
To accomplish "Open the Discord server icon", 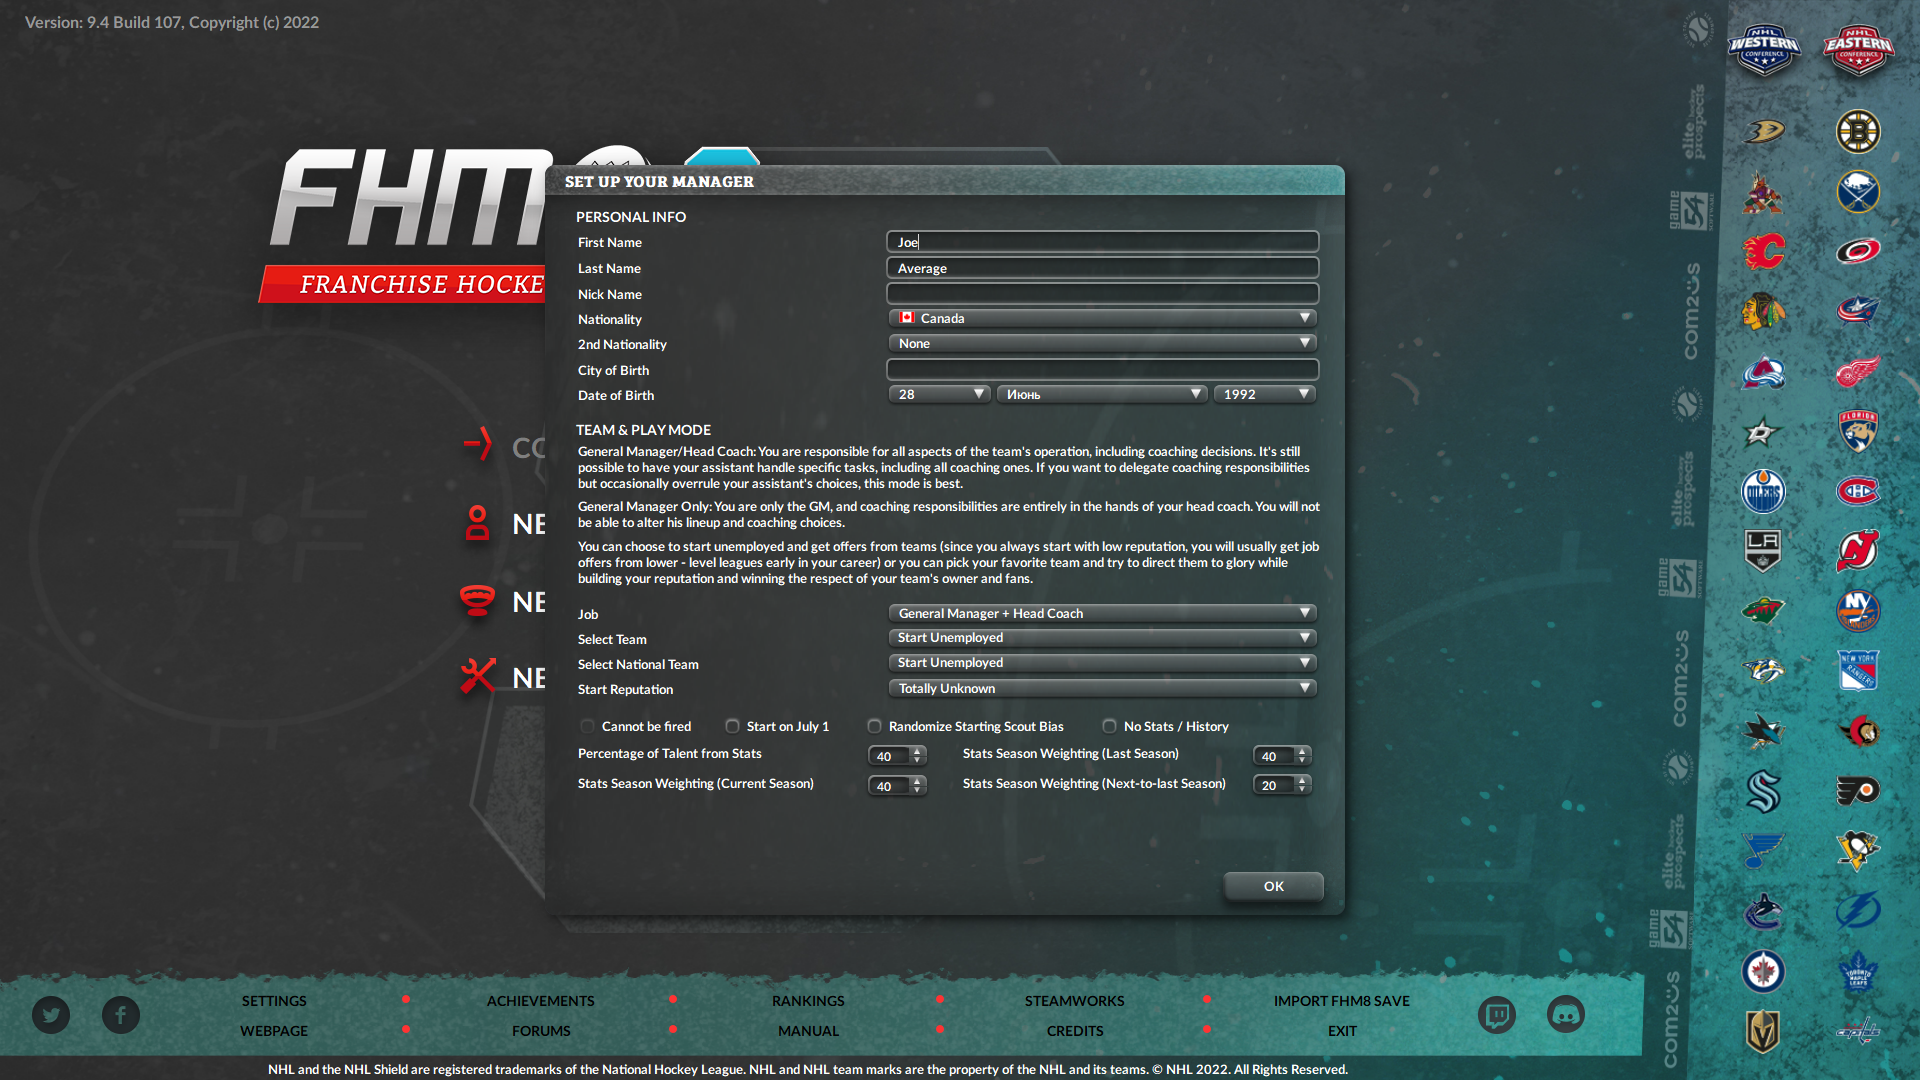I will pyautogui.click(x=1566, y=1015).
